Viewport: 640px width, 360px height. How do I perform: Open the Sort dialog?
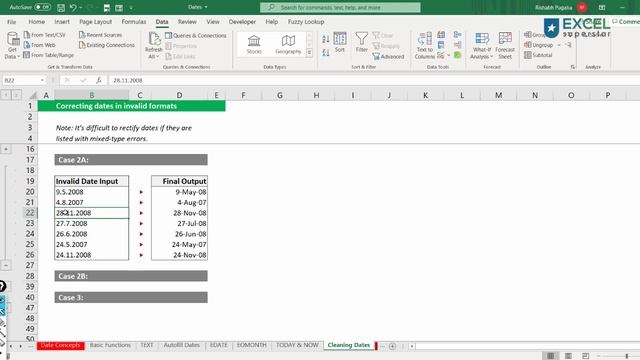[x=340, y=42]
